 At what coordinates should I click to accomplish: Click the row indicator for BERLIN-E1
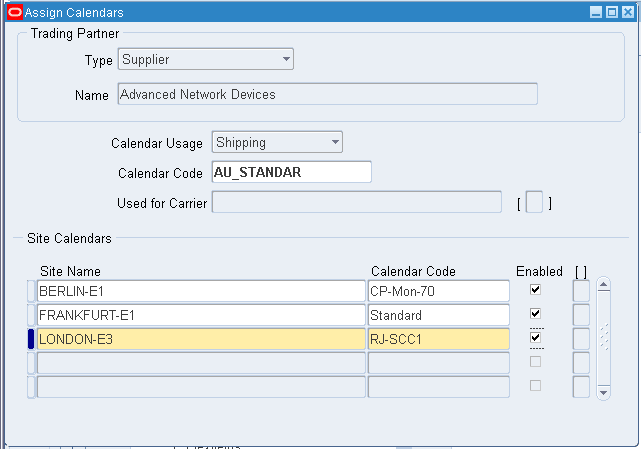point(31,291)
